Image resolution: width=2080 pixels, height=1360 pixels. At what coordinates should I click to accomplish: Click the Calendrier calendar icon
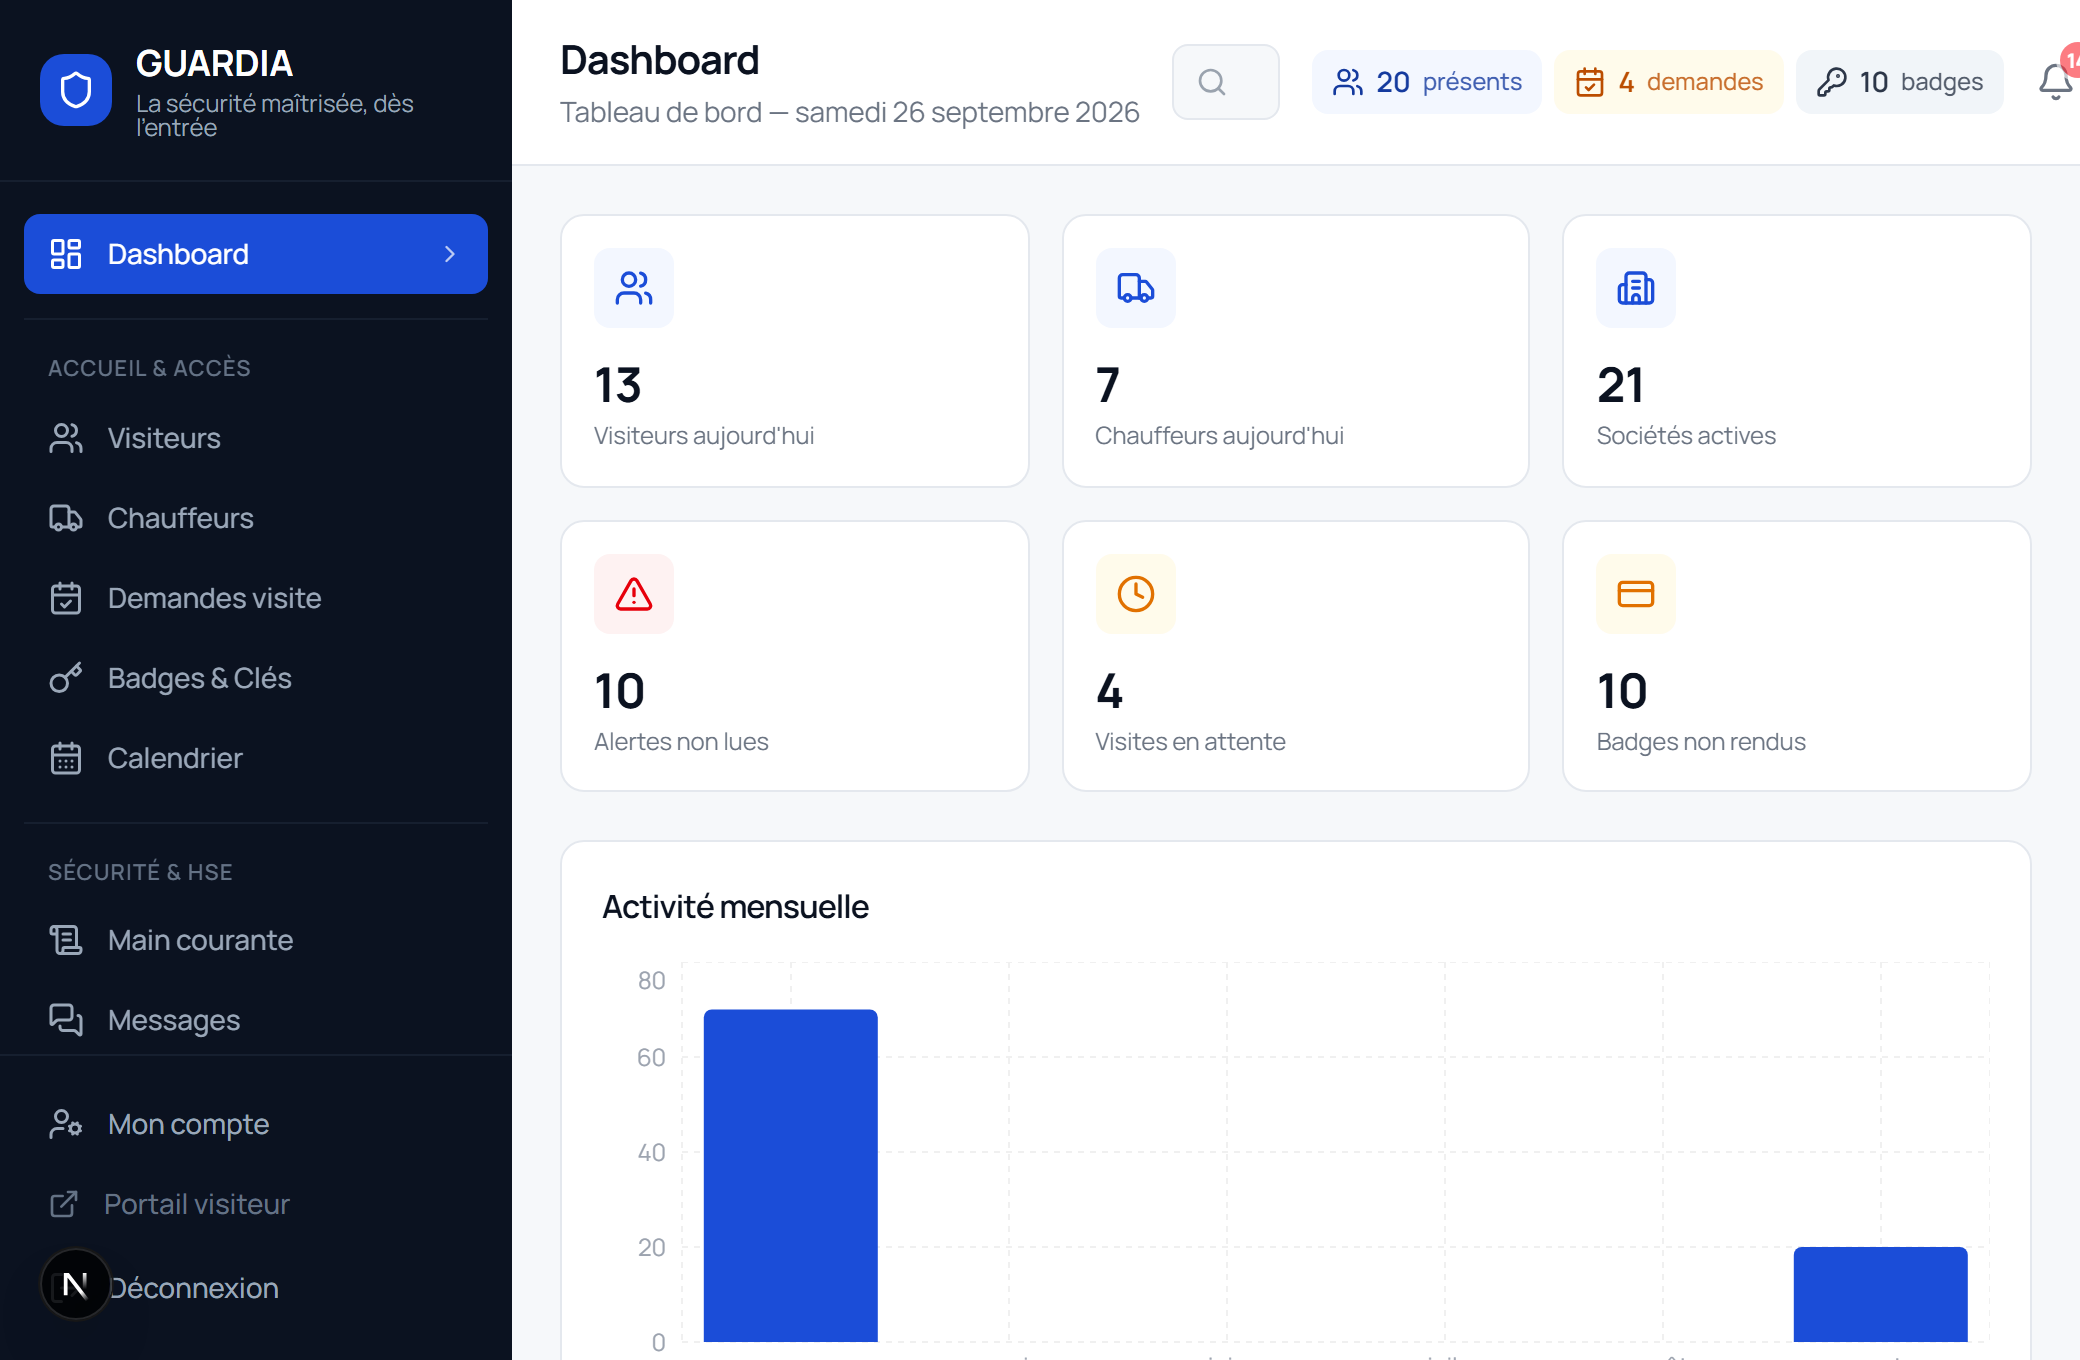pos(66,758)
